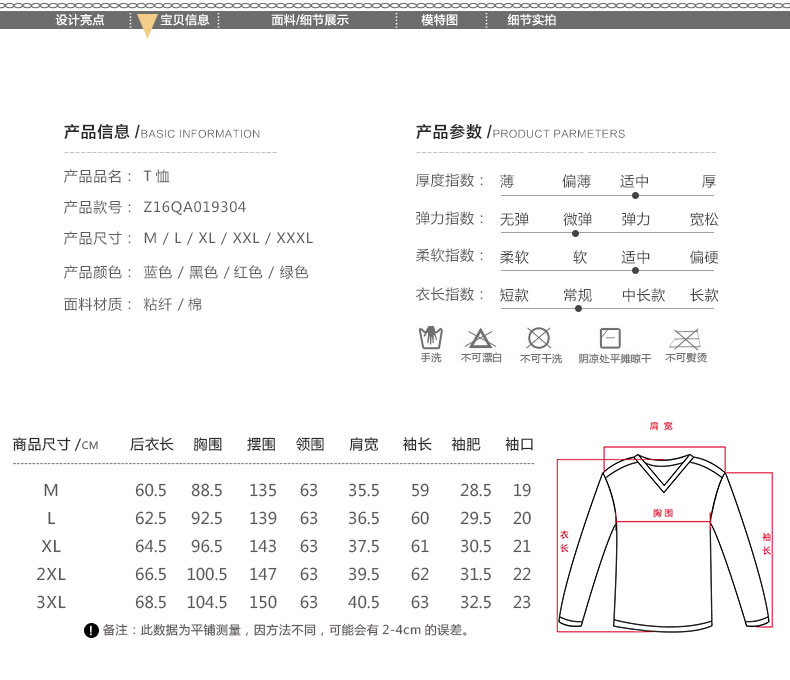Click hem value 150 in 3XL row
Screen dimensions: 790x680
point(263,602)
